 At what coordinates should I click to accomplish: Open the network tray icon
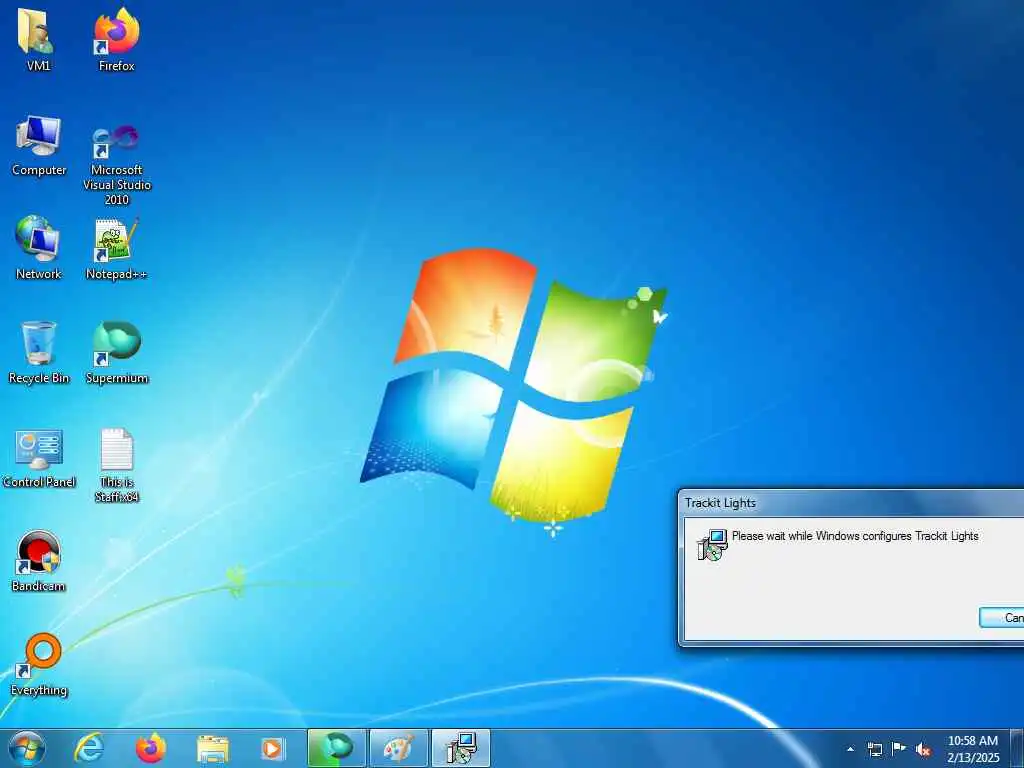click(874, 749)
